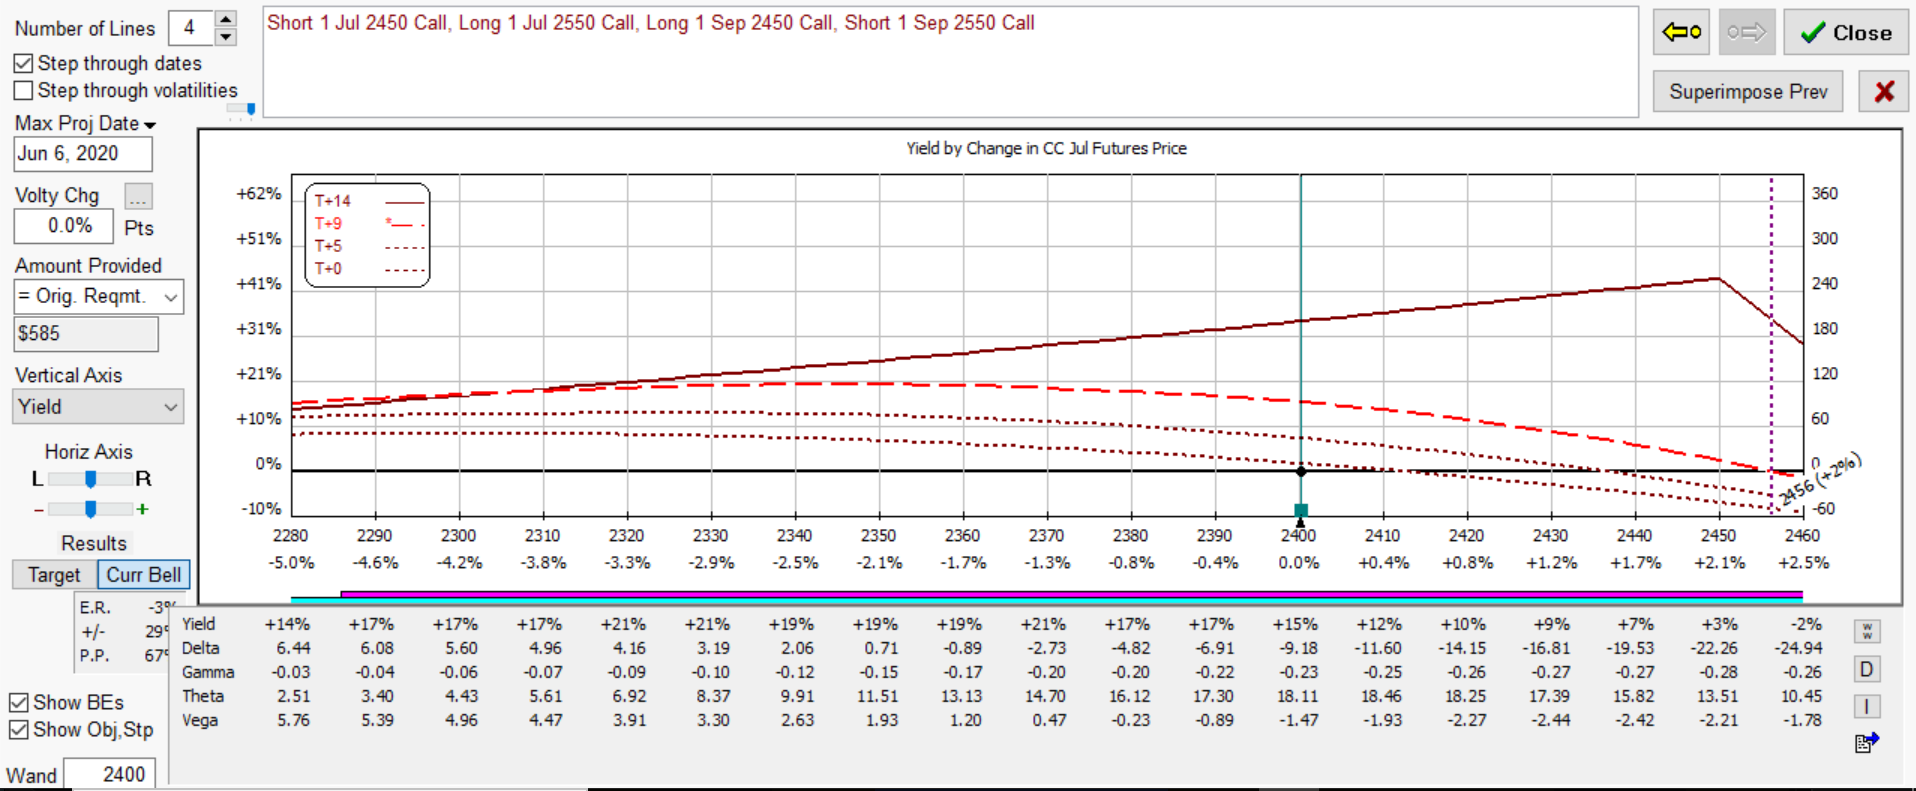Click the Delta value '-24.94'
The height and width of the screenshot is (791, 1916).
pos(1799,648)
